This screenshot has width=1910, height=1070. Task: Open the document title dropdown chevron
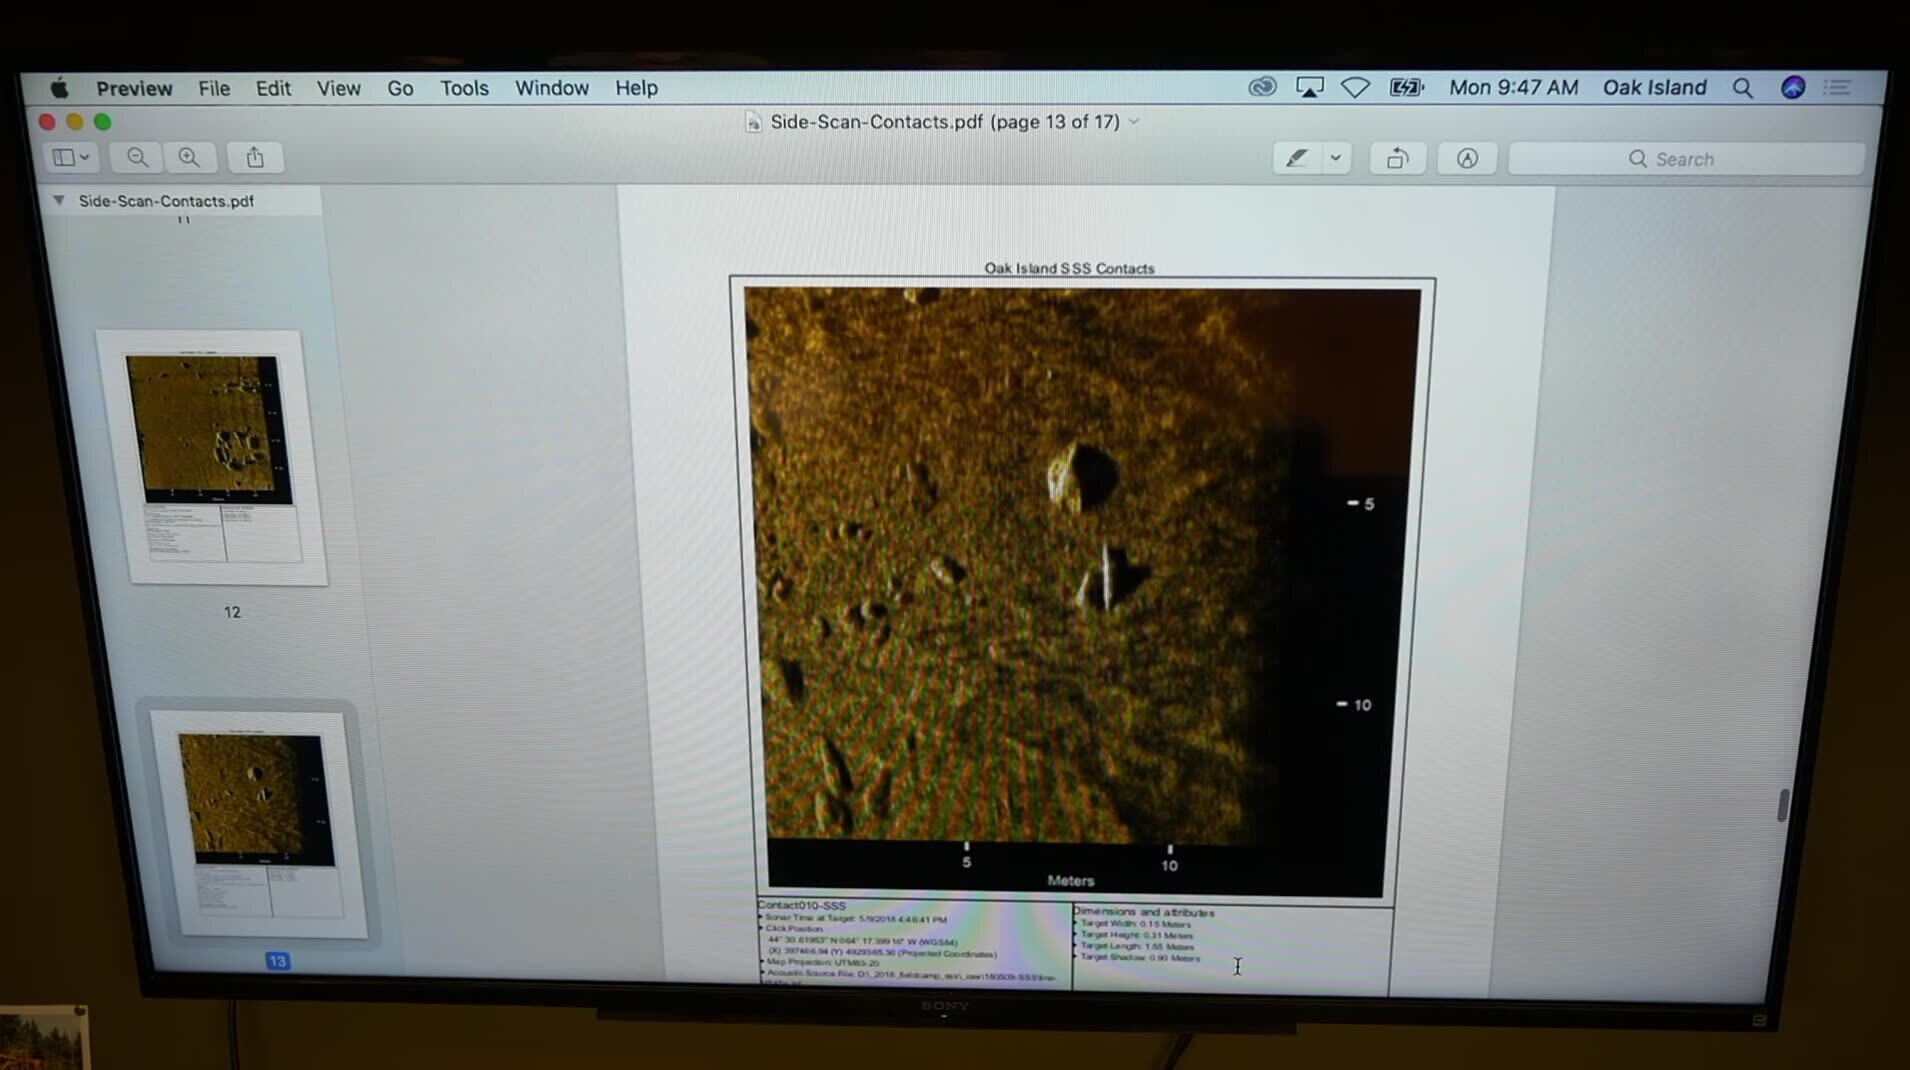1134,122
